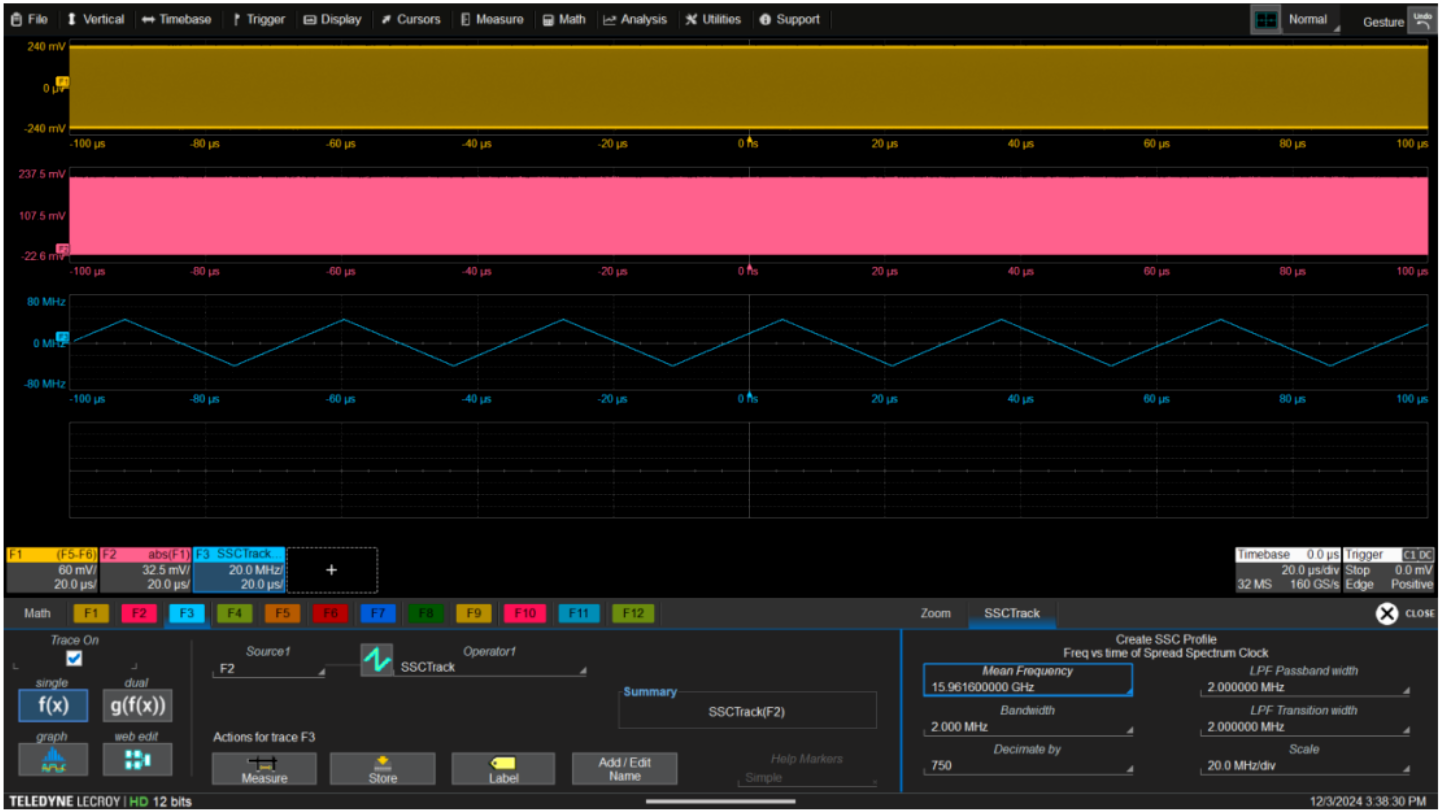
Task: Switch to dual g(f(x)) function mode
Action: pyautogui.click(x=137, y=705)
